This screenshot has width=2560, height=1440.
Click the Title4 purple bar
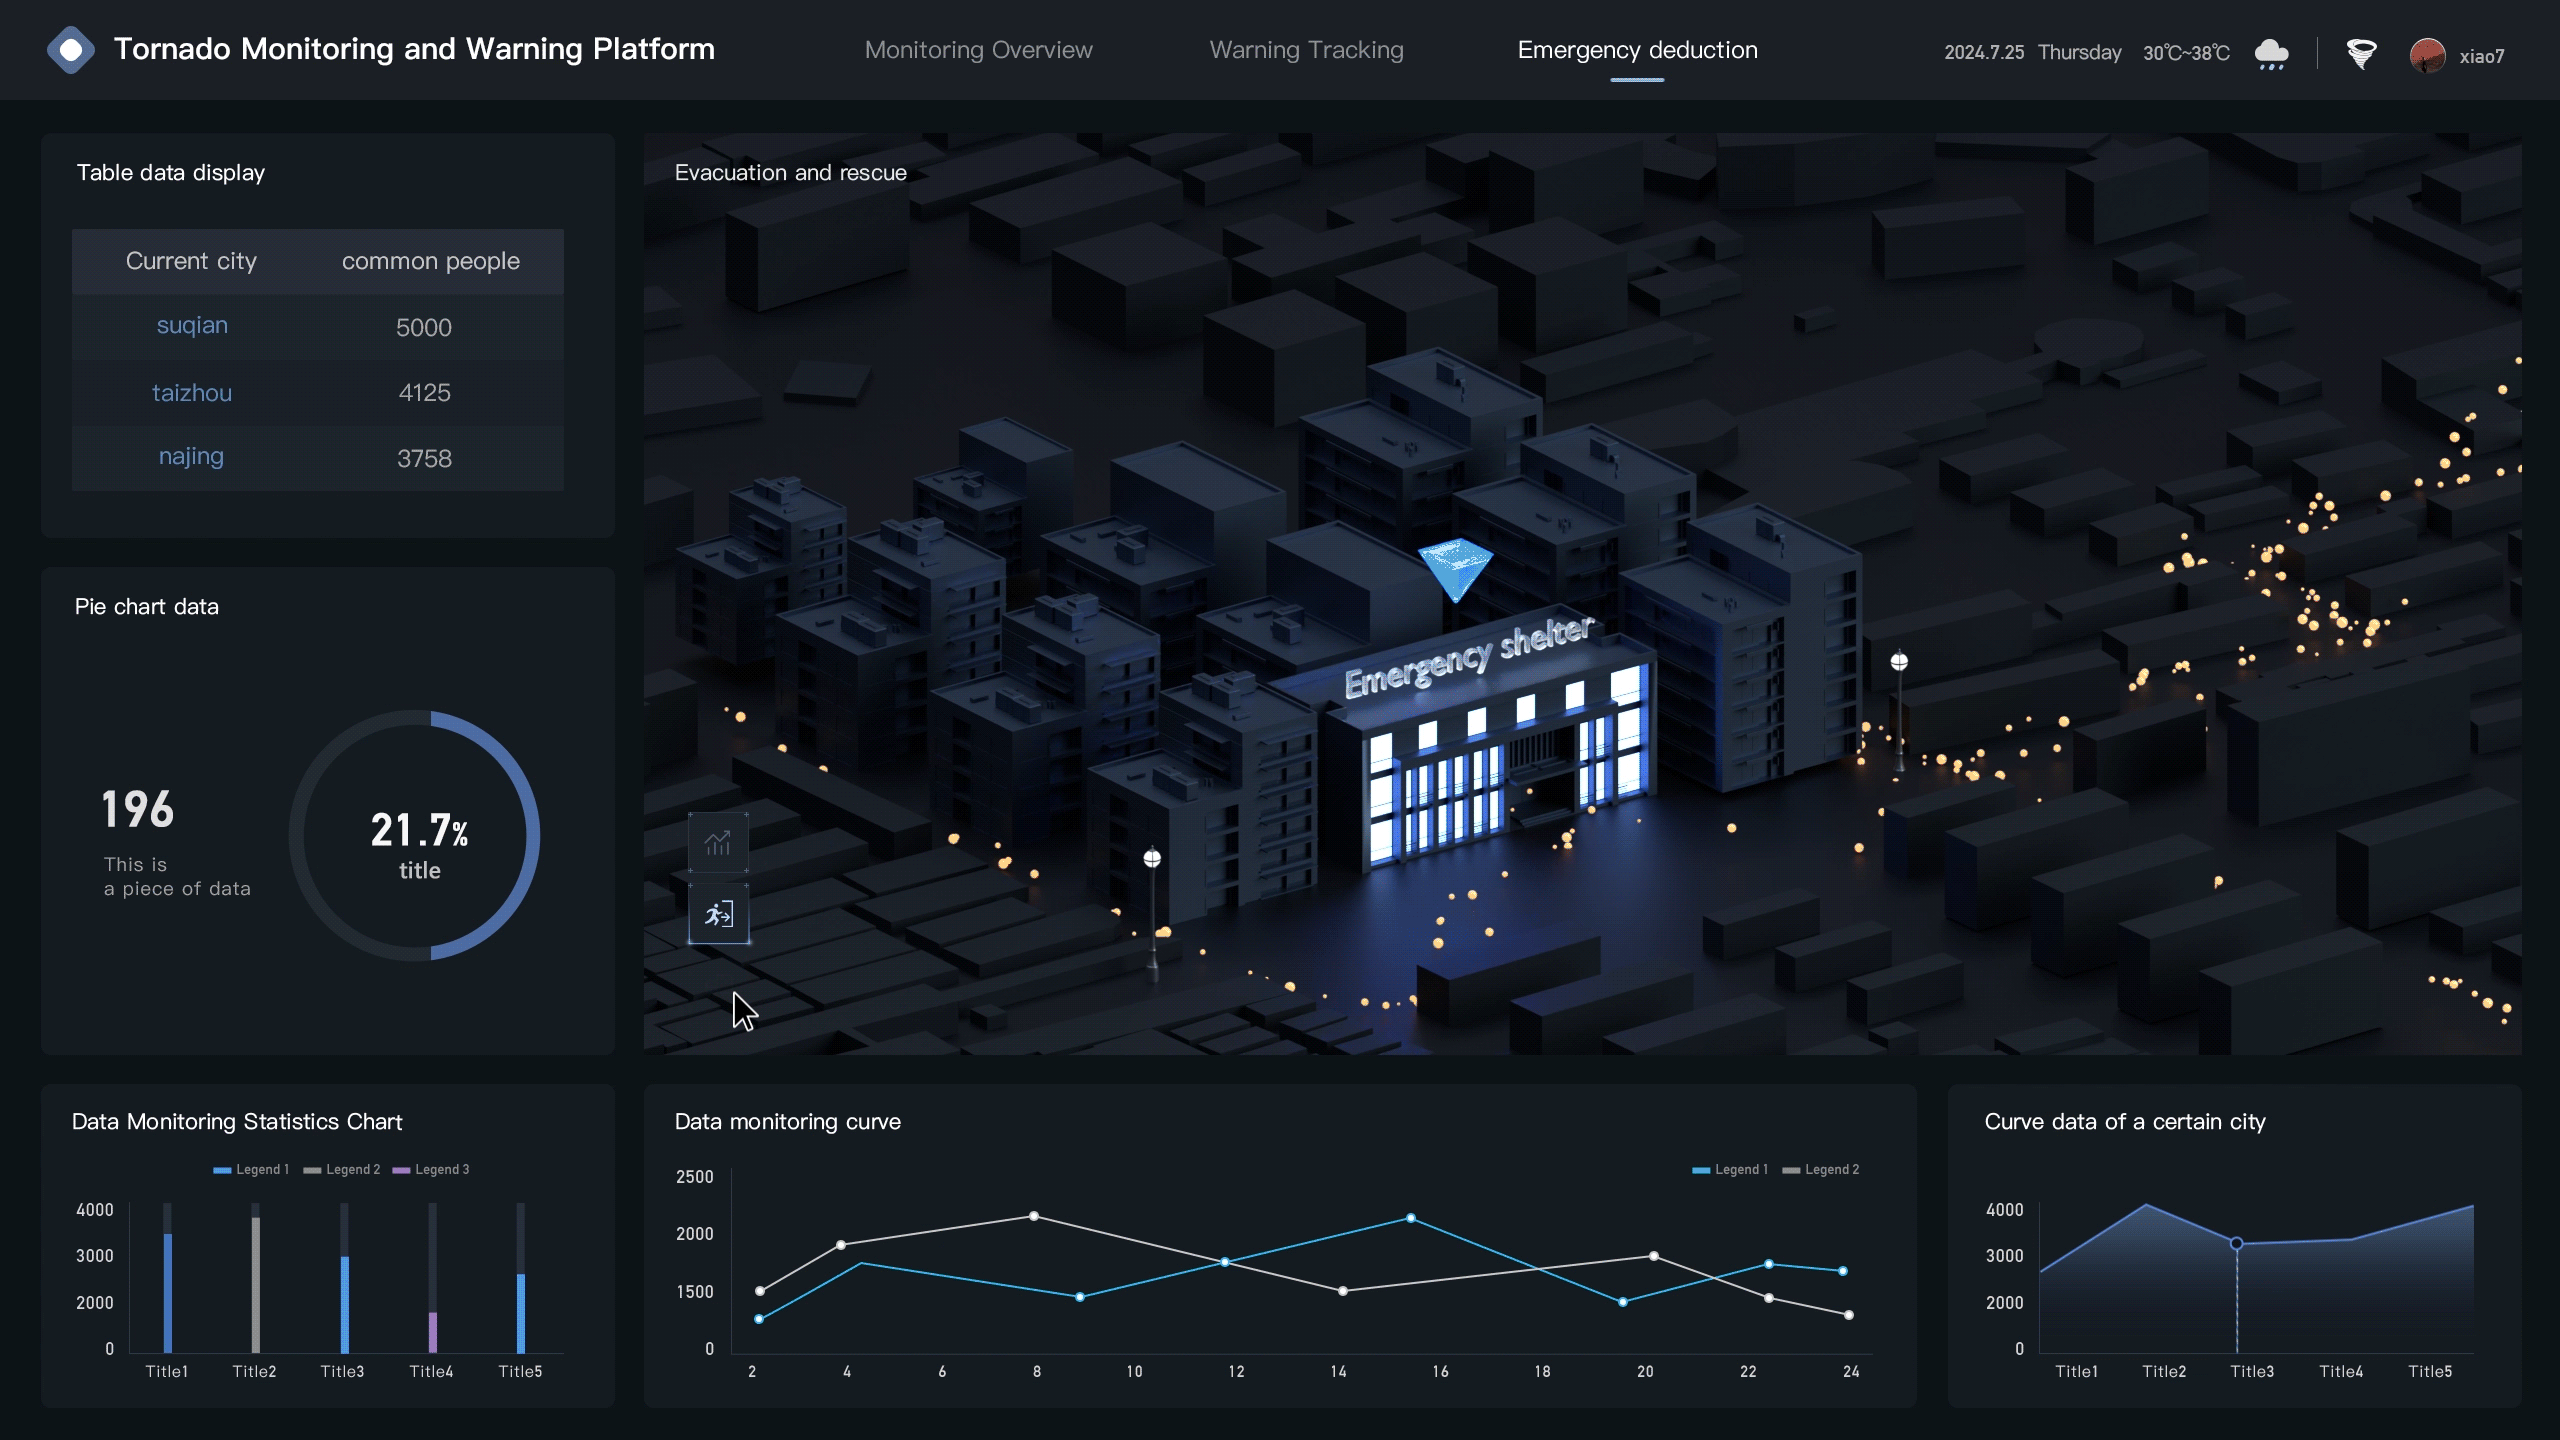point(433,1332)
